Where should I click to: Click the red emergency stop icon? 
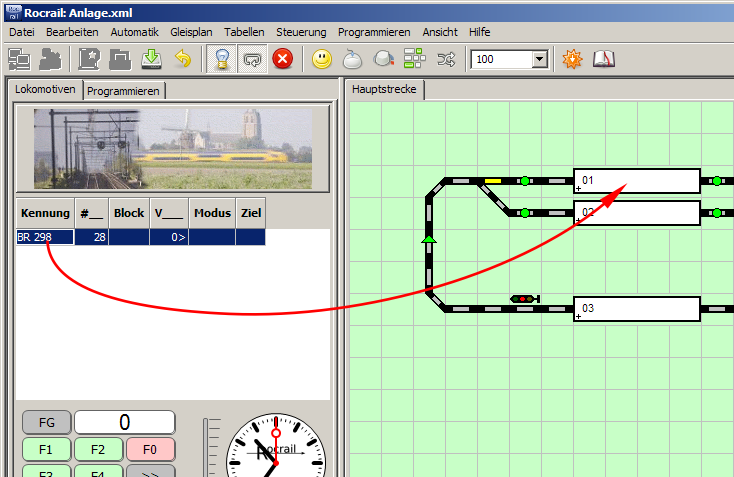click(x=282, y=59)
